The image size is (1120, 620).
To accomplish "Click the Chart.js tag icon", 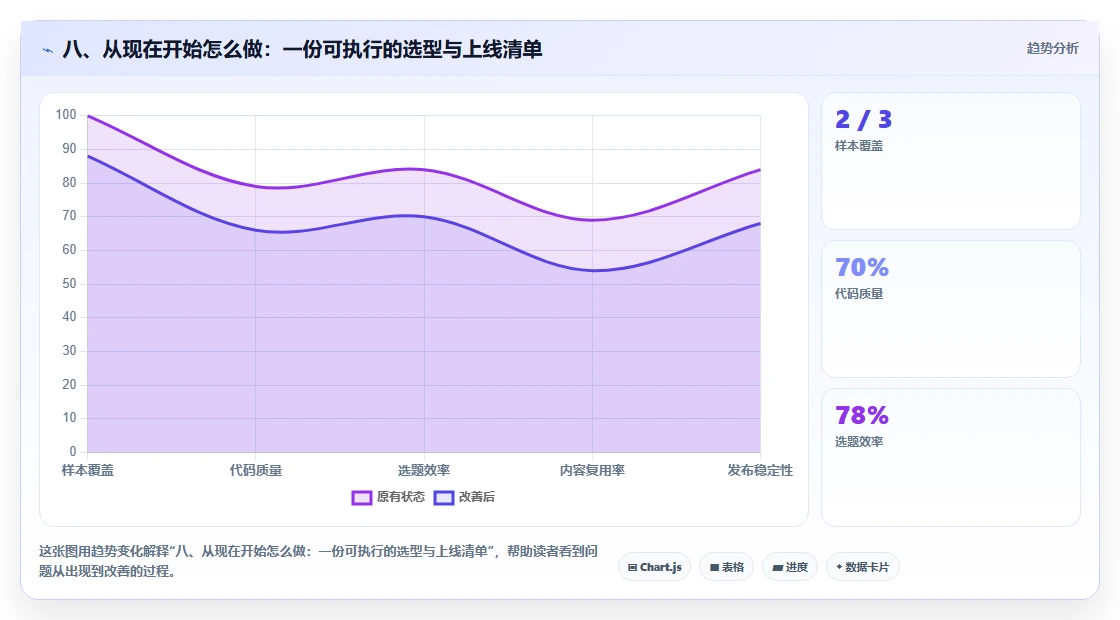I will pyautogui.click(x=632, y=568).
